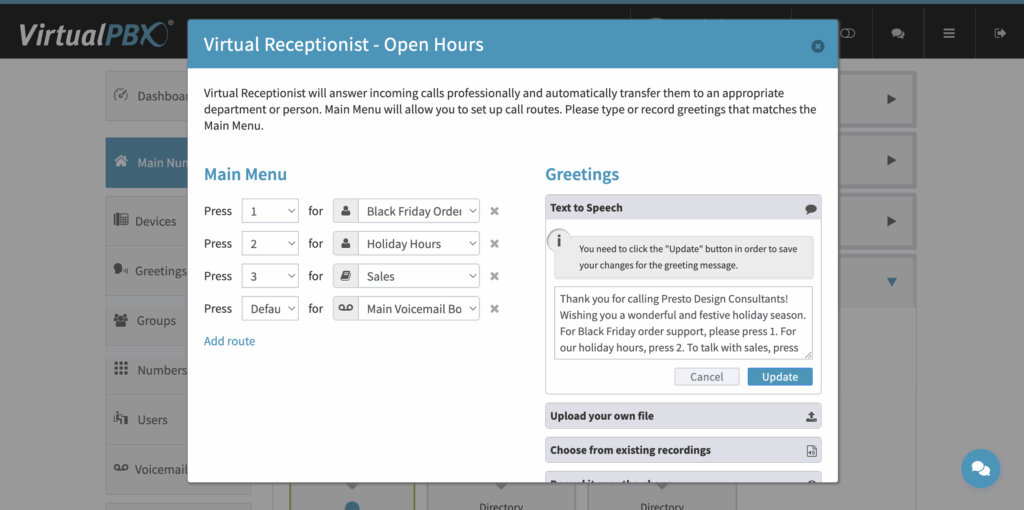The image size is (1024, 510).
Task: Click the audio file icon on existing recordings
Action: click(811, 451)
